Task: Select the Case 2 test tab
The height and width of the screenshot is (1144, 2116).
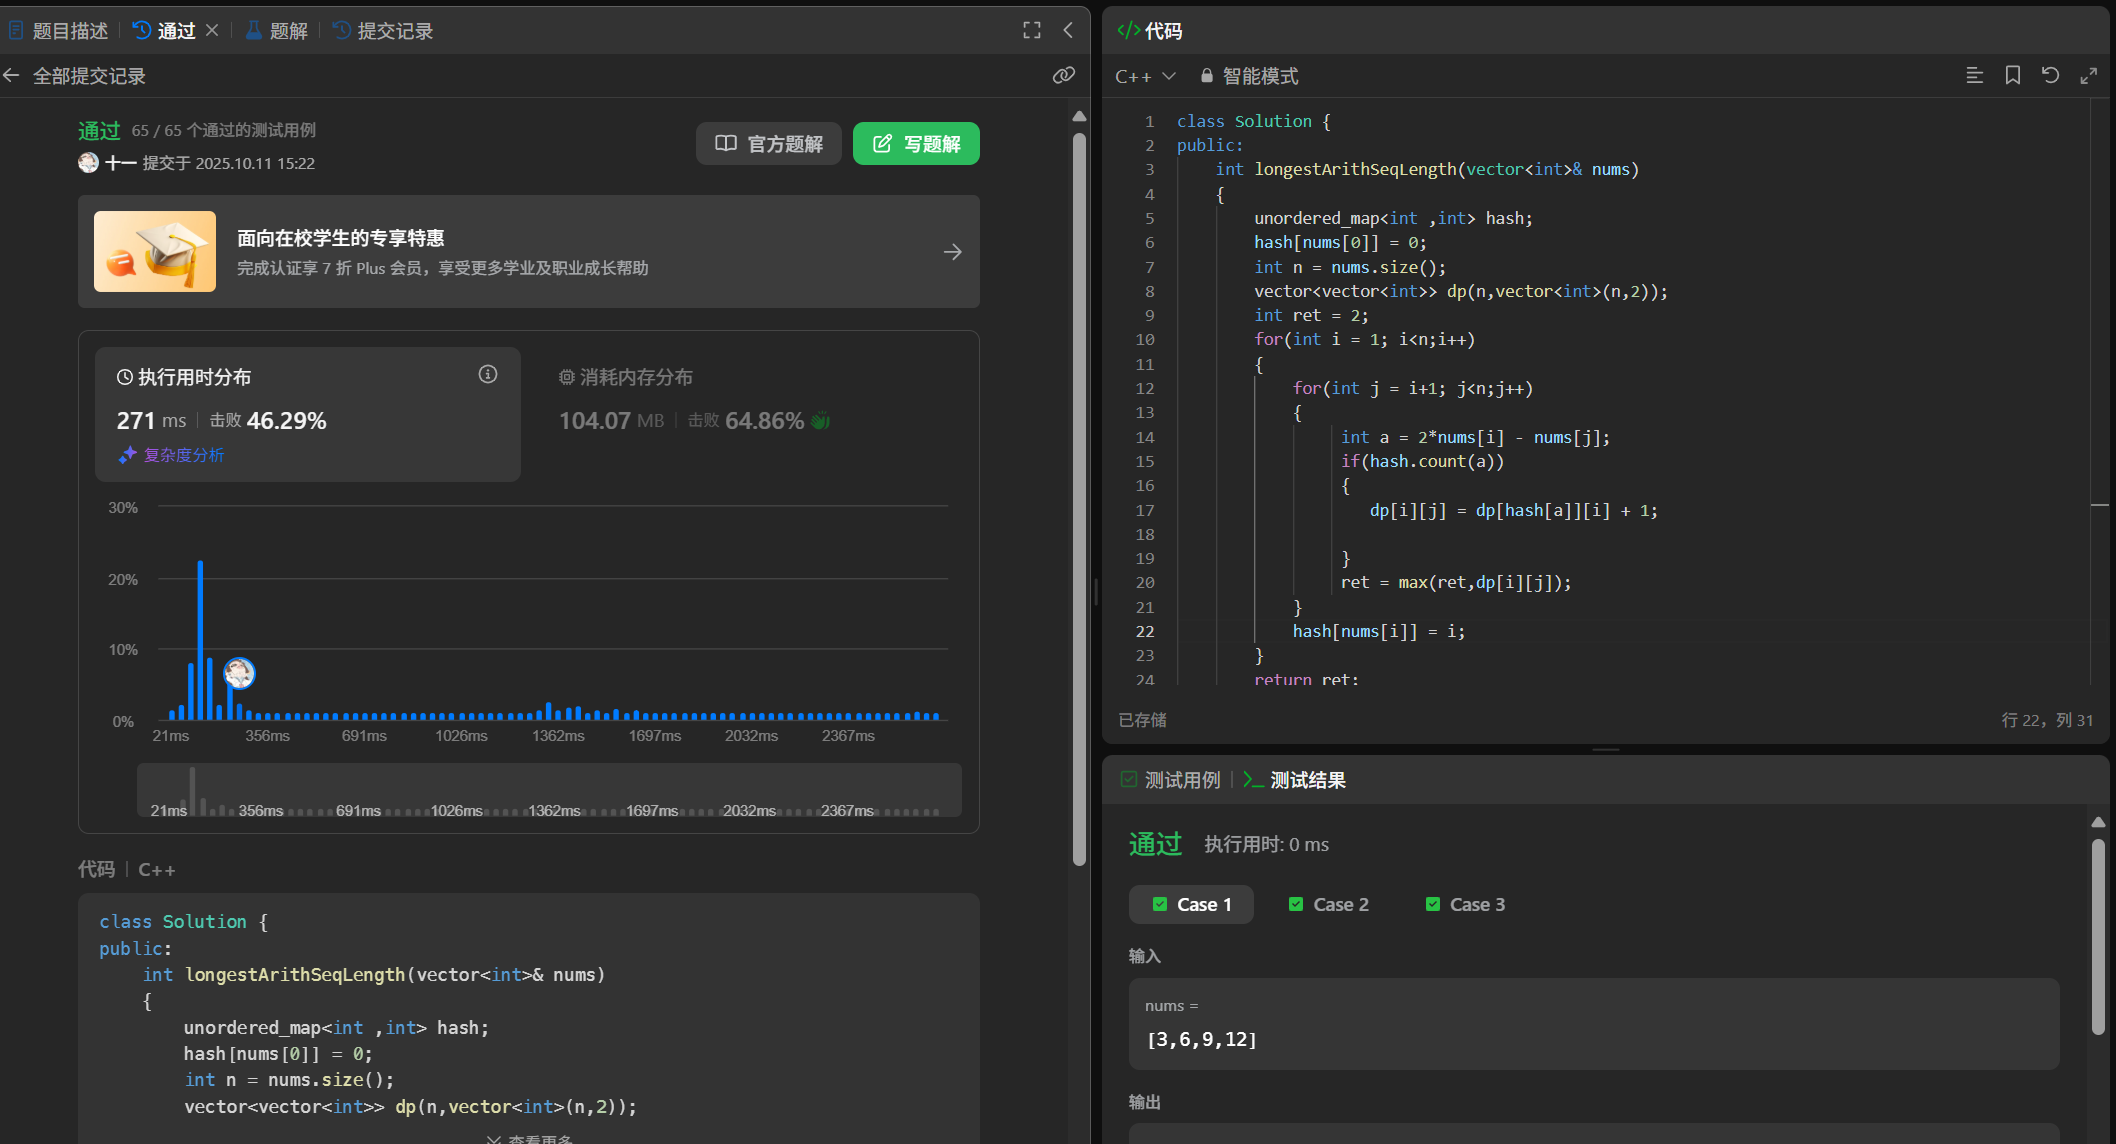Action: [x=1328, y=904]
